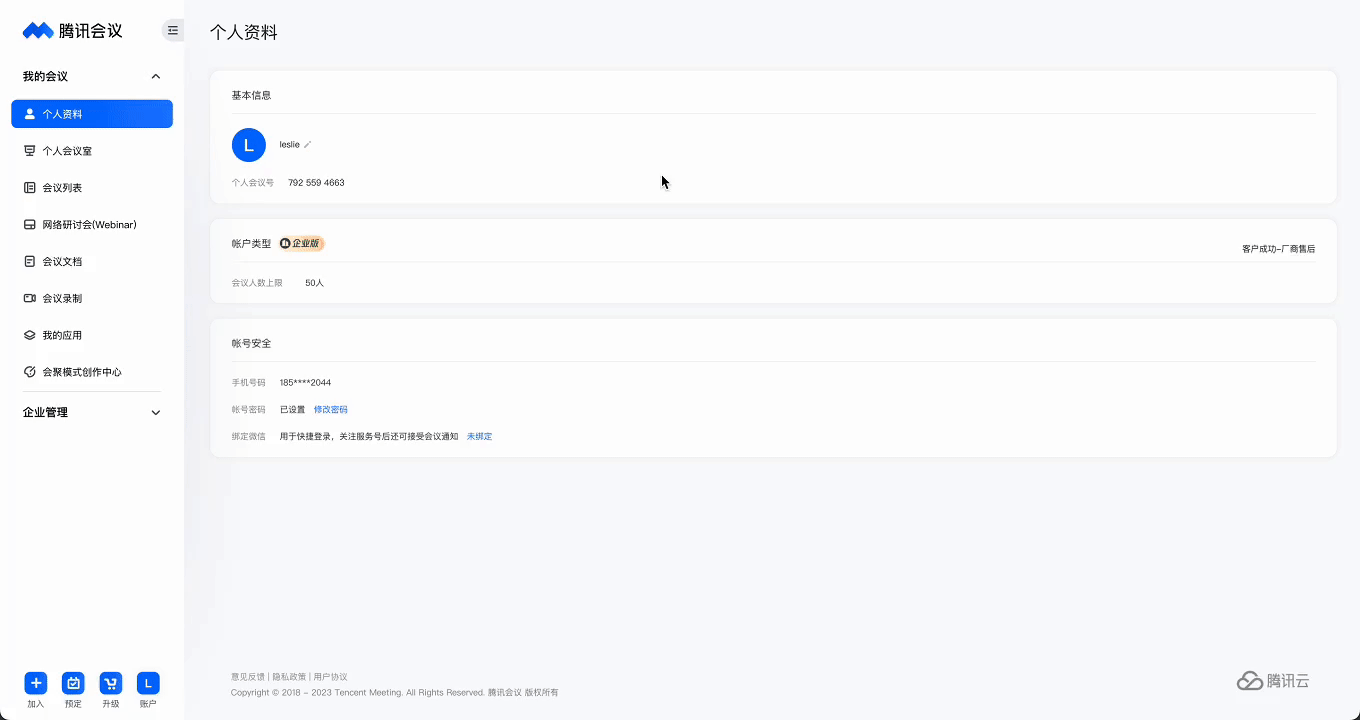Viewport: 1360px width, 720px height.
Task: Click the room icon beside 个人会议室
Action: click(x=30, y=151)
